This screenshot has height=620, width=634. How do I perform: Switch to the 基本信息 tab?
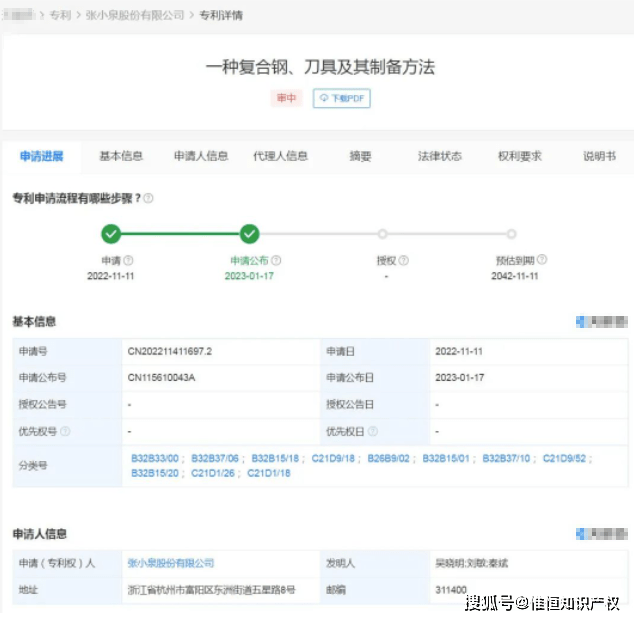click(x=121, y=156)
